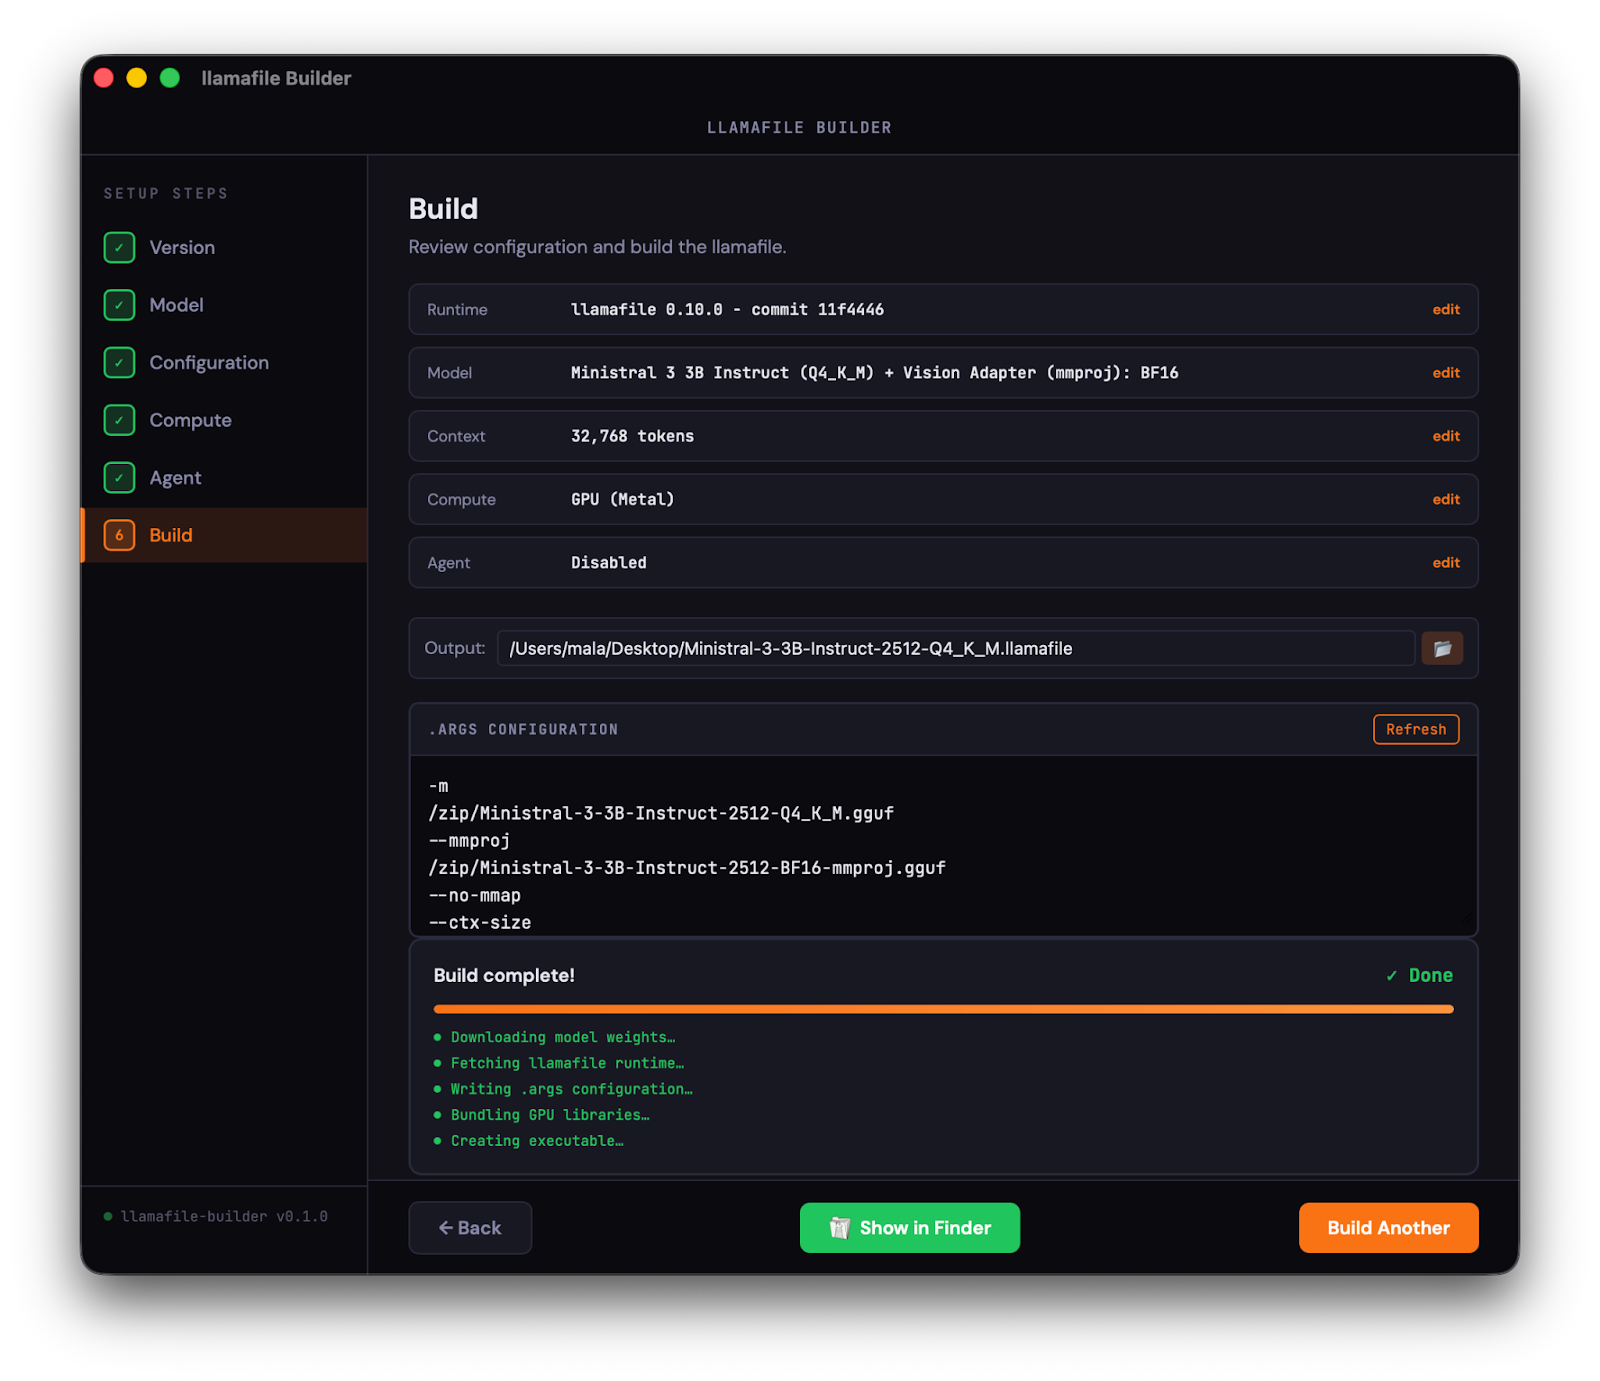Click the folder browse icon beside output path
Viewport: 1600px width, 1381px height.
tap(1441, 649)
